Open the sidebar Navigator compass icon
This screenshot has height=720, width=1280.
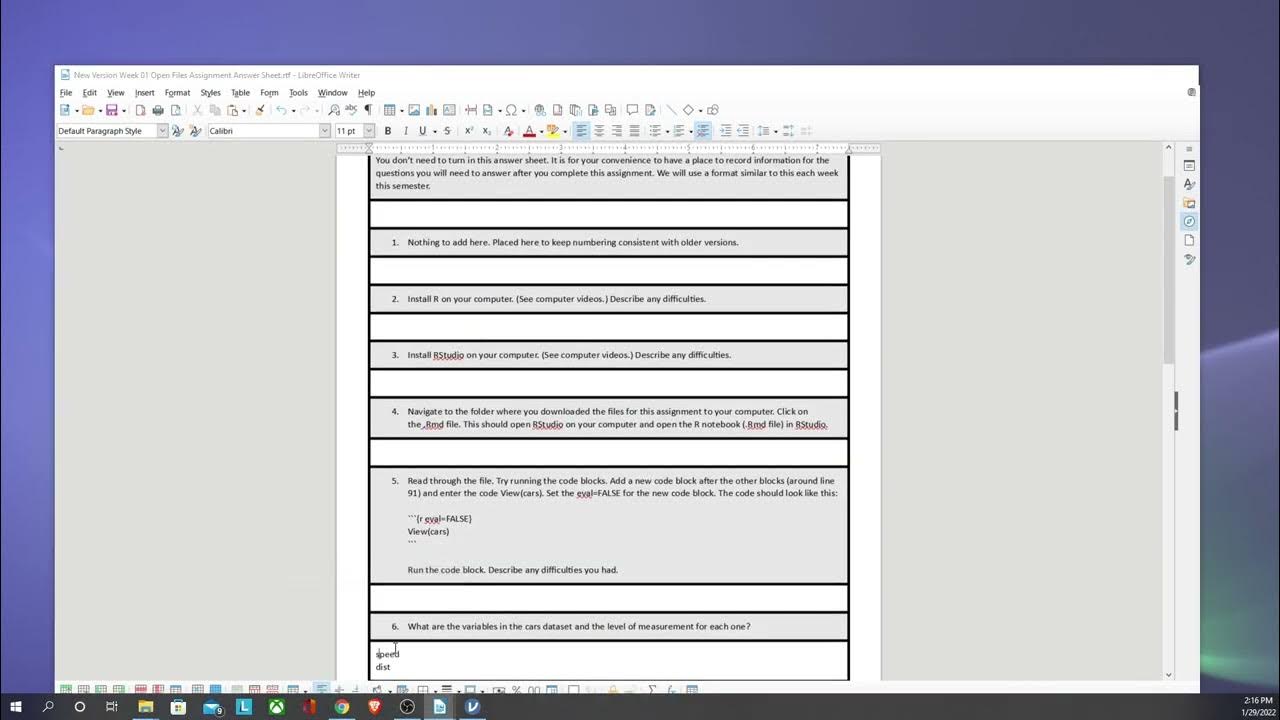click(x=1189, y=221)
